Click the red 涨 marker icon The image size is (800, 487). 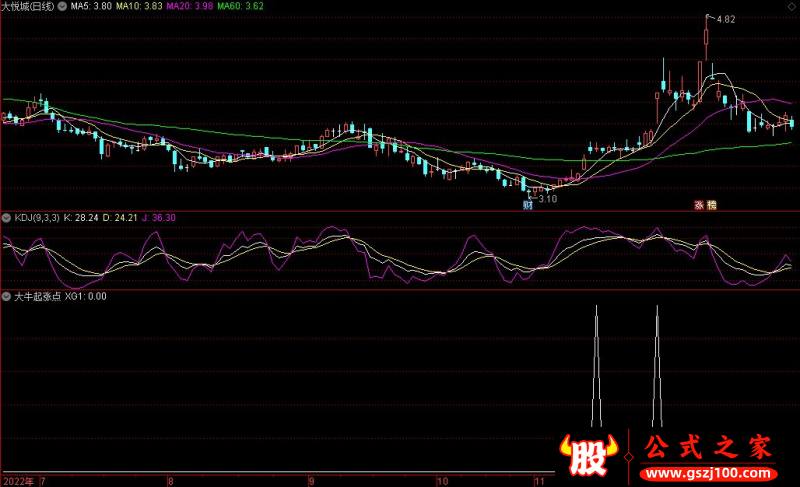(699, 205)
